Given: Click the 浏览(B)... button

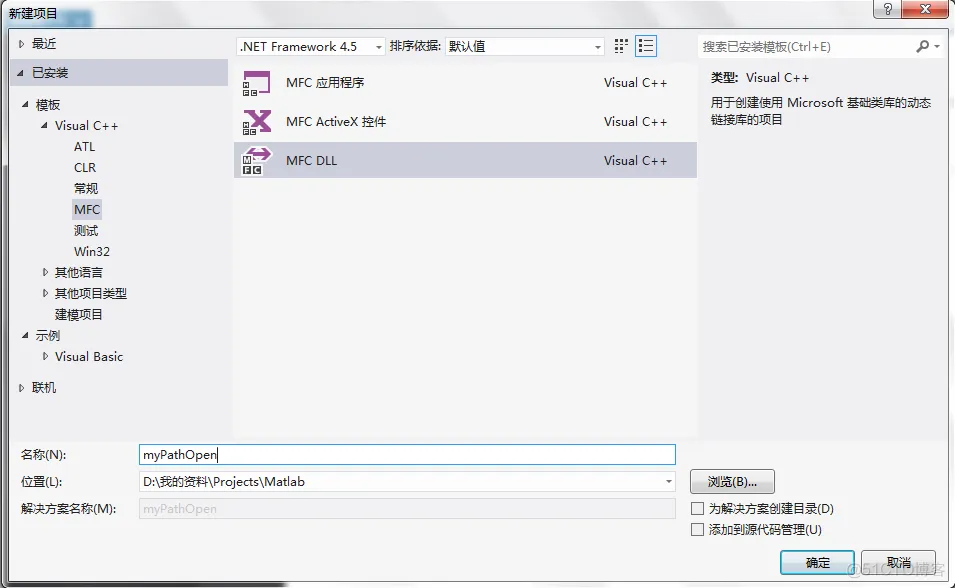Looking at the screenshot, I should coord(732,481).
